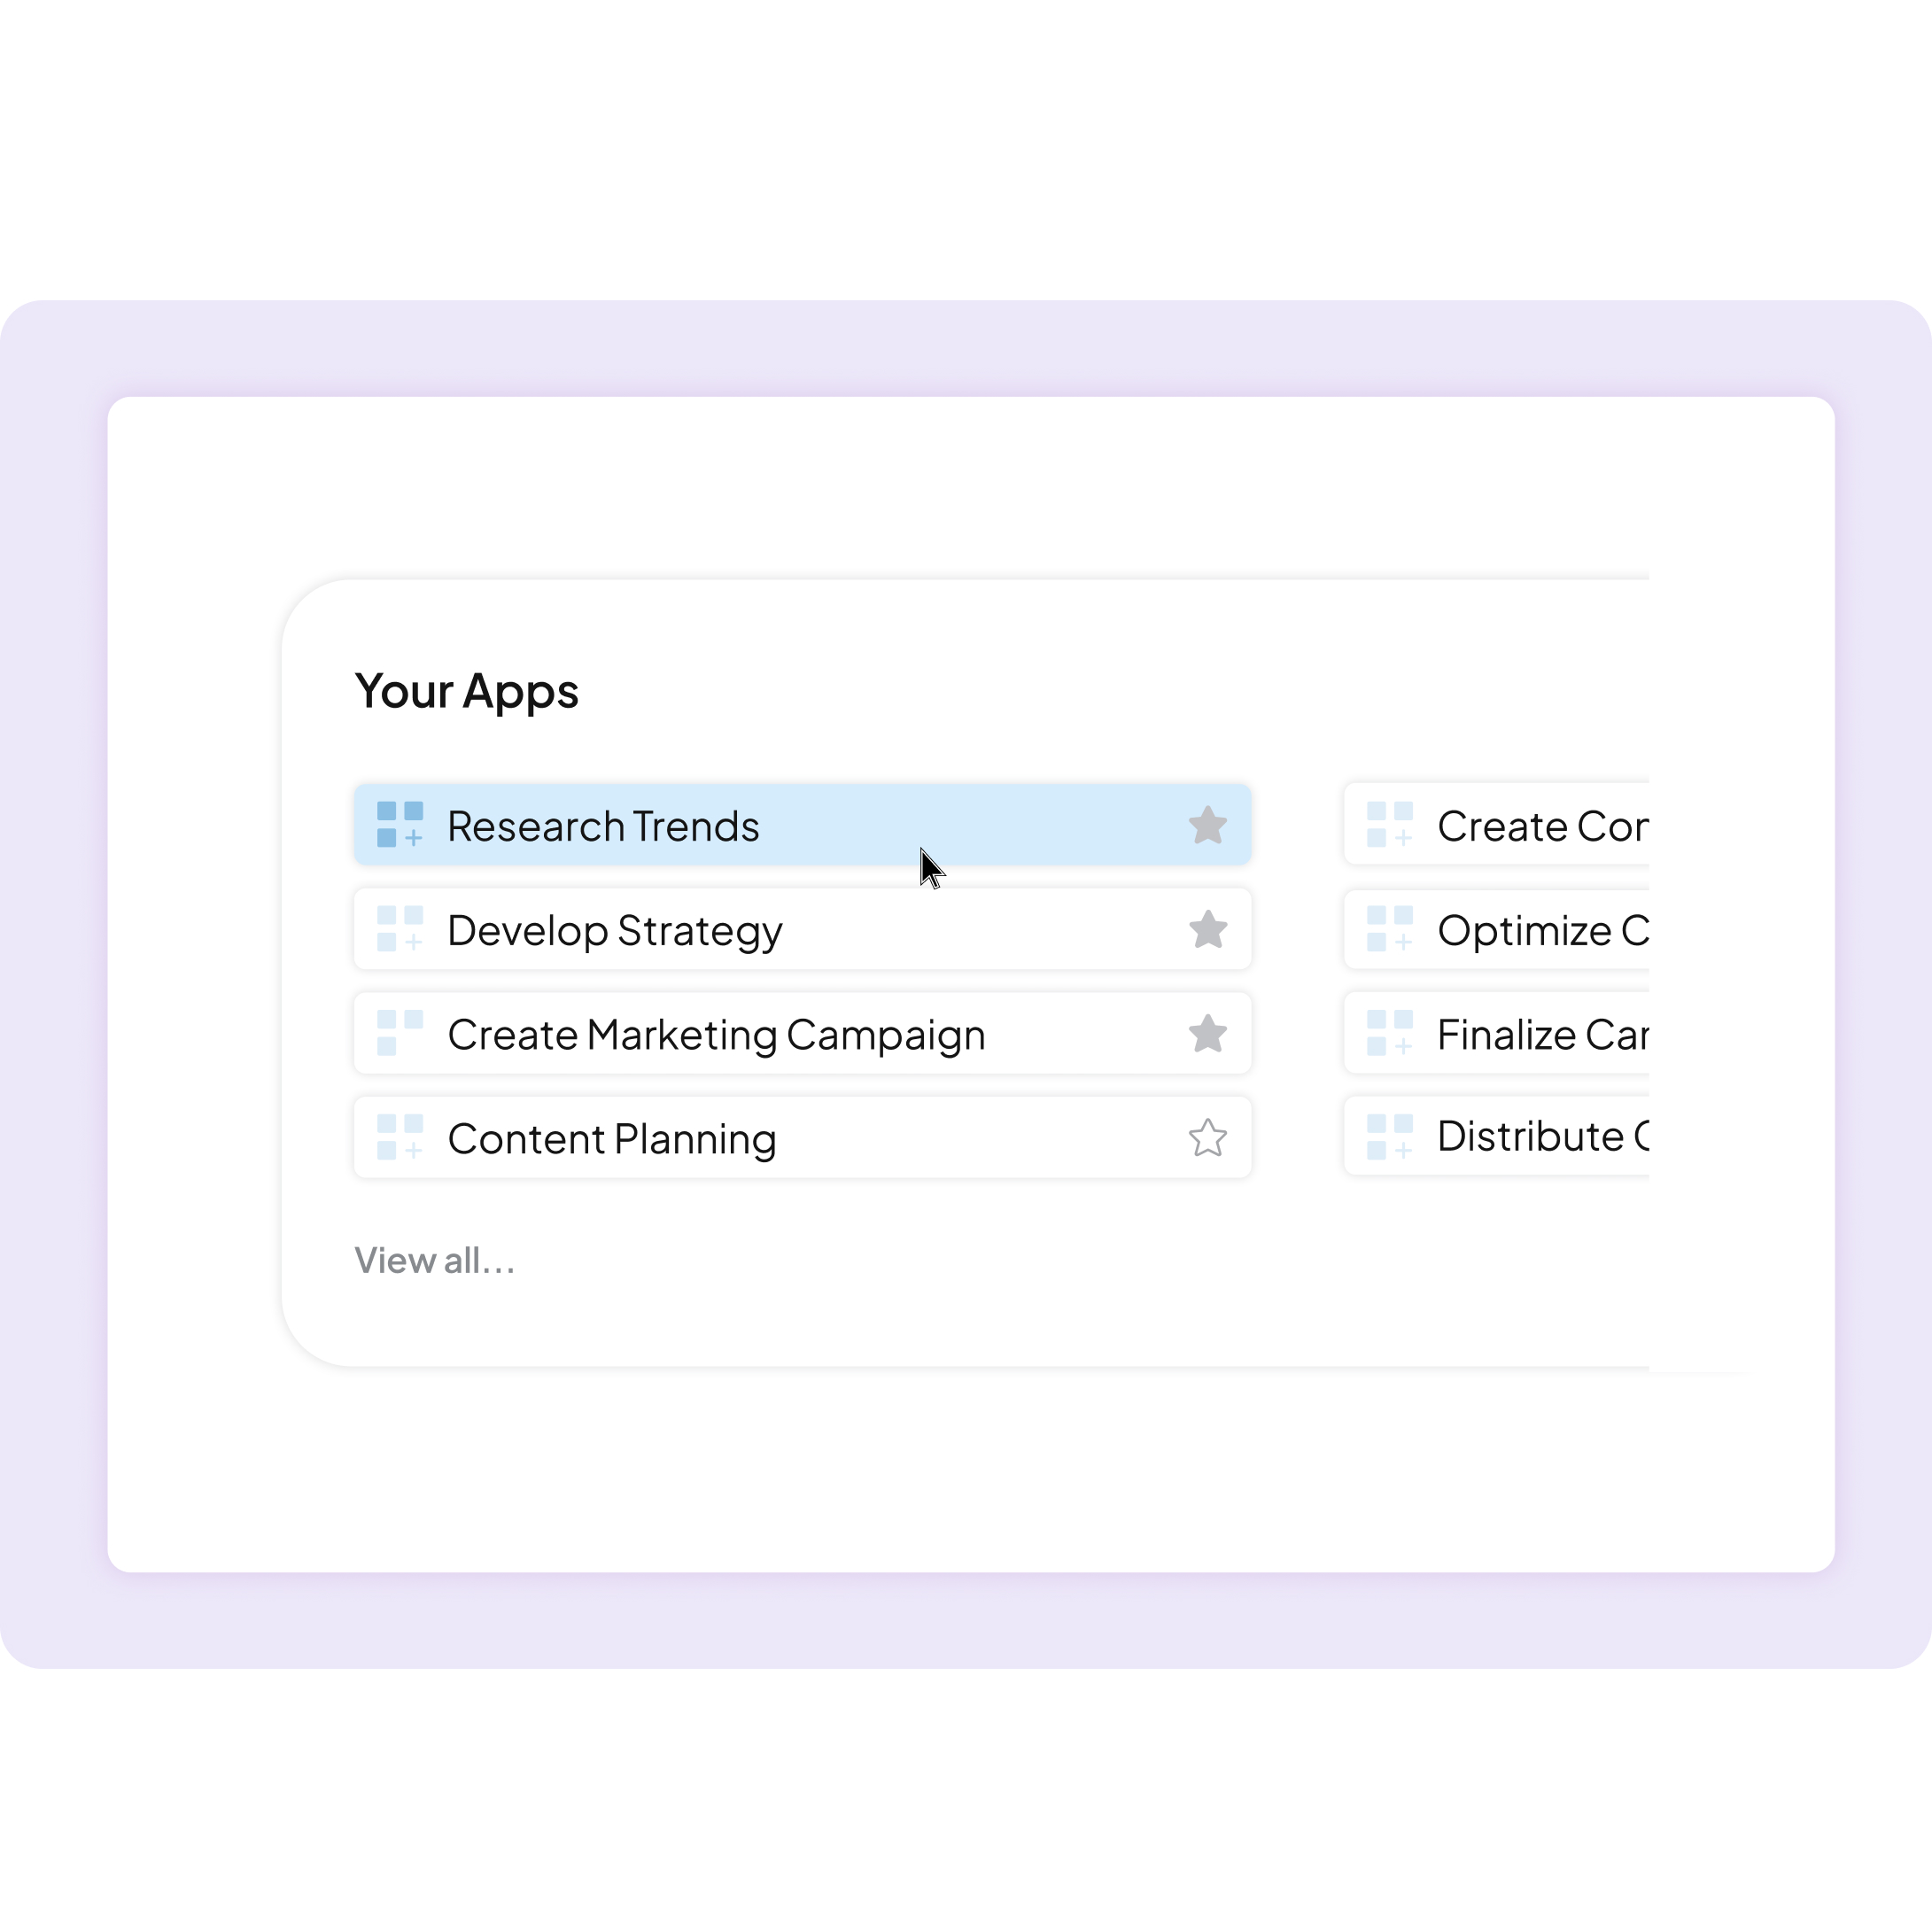Click the Research Trends app grid icon

coord(400,825)
